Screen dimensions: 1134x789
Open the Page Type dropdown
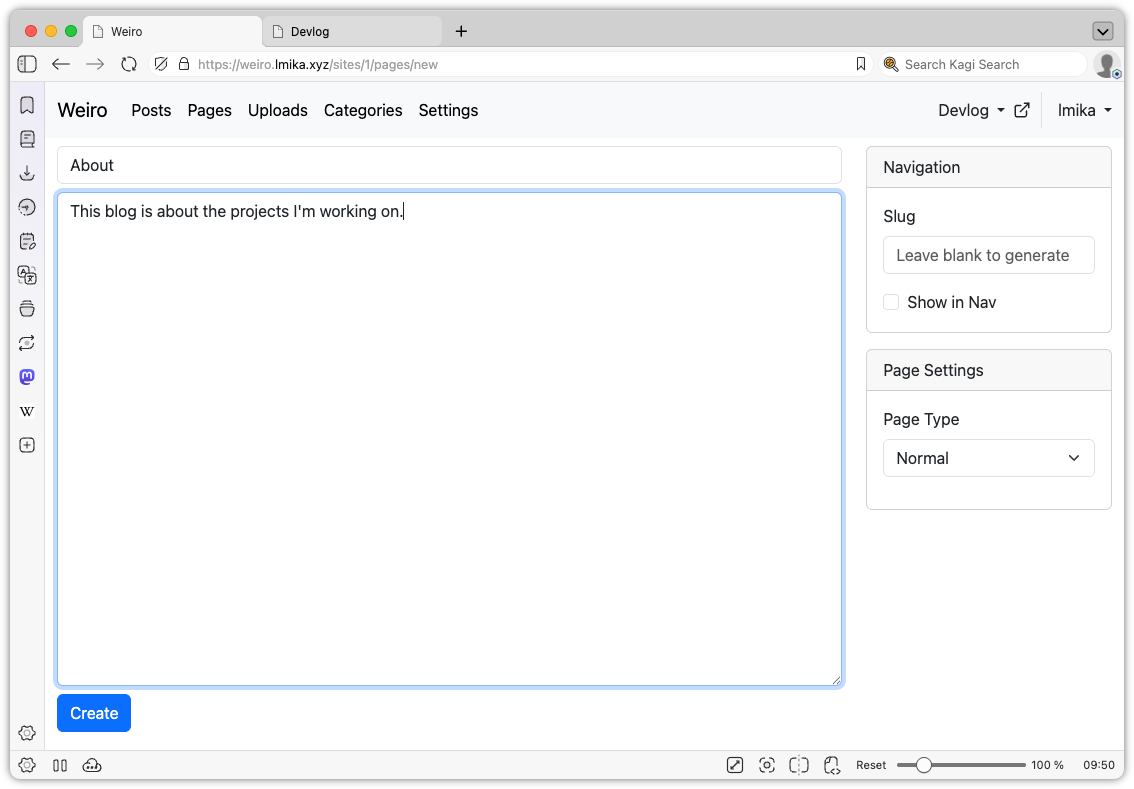point(988,458)
